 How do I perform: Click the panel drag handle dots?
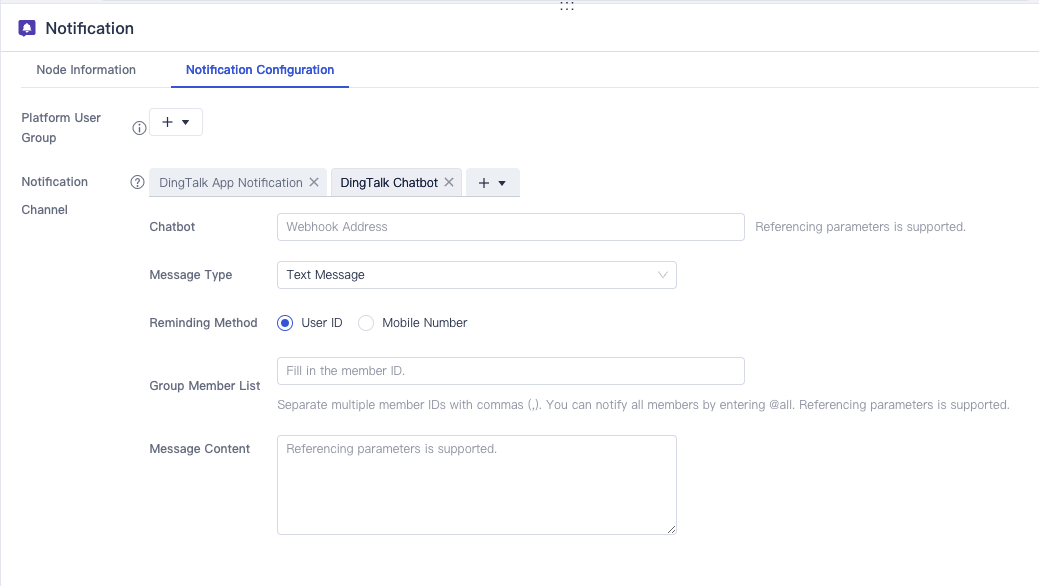tap(567, 6)
